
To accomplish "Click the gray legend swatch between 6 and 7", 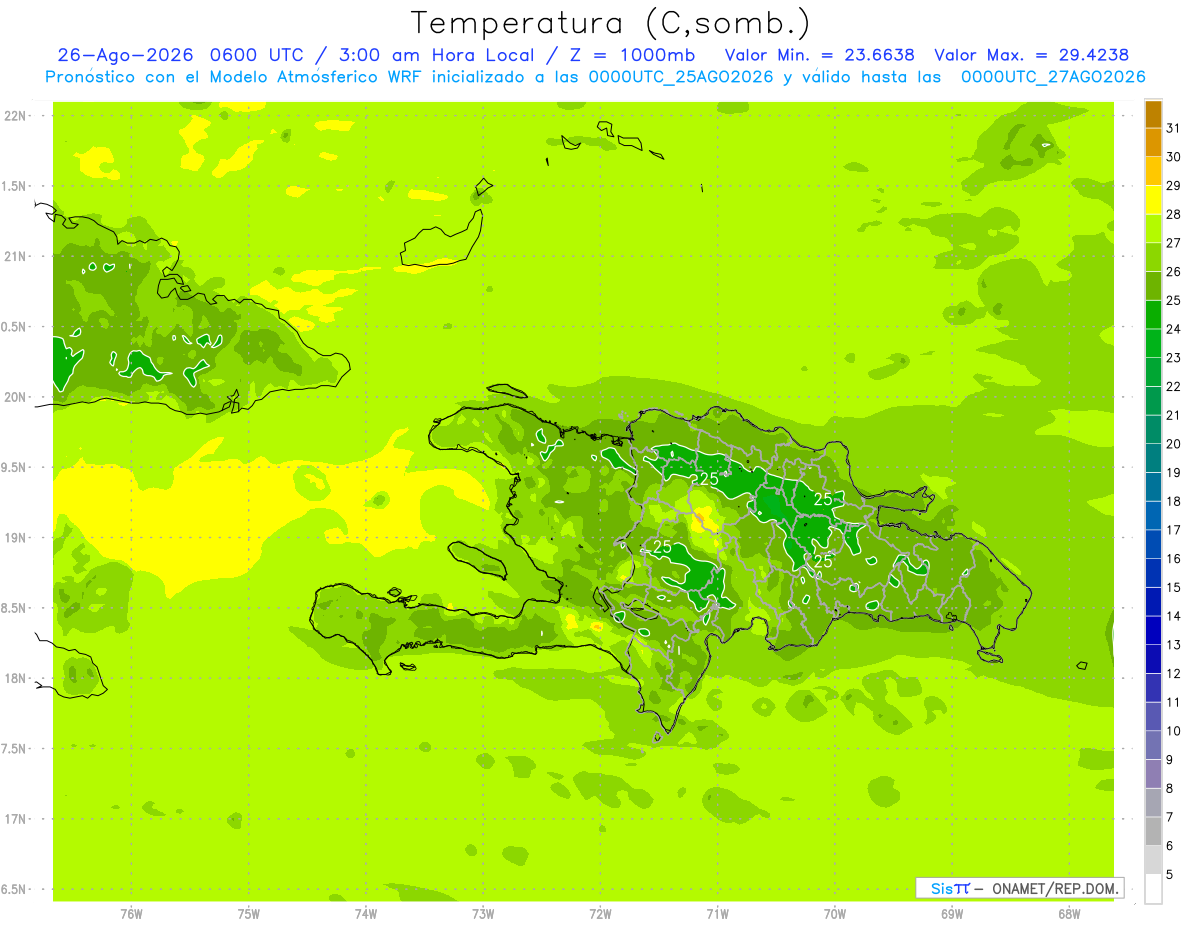I will tap(1153, 832).
